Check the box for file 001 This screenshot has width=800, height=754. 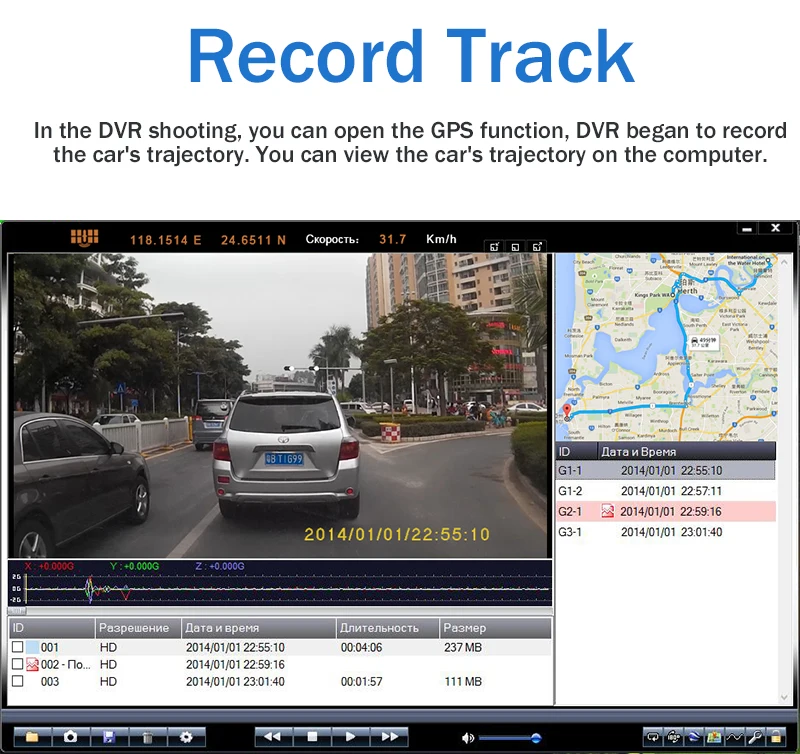click(18, 647)
